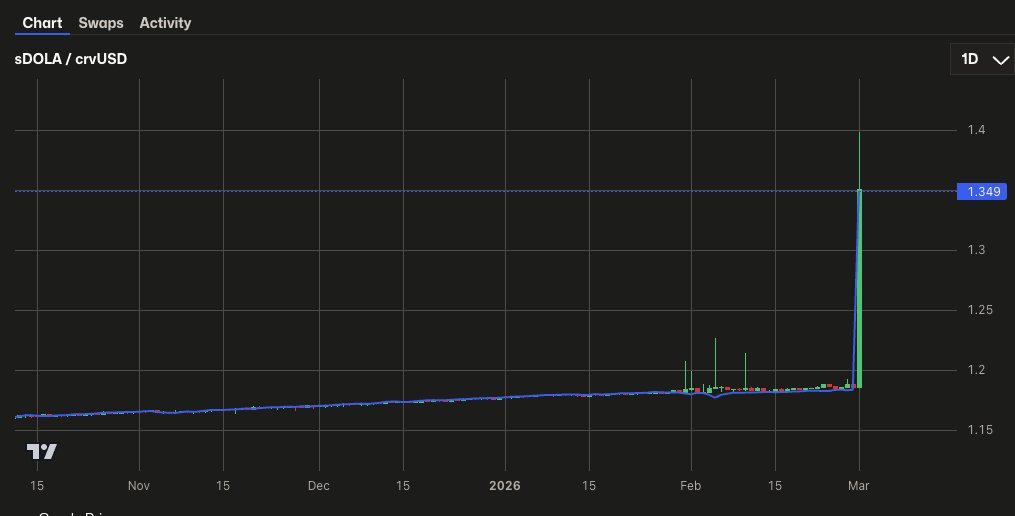Click the 1.2 price axis label

(976, 370)
